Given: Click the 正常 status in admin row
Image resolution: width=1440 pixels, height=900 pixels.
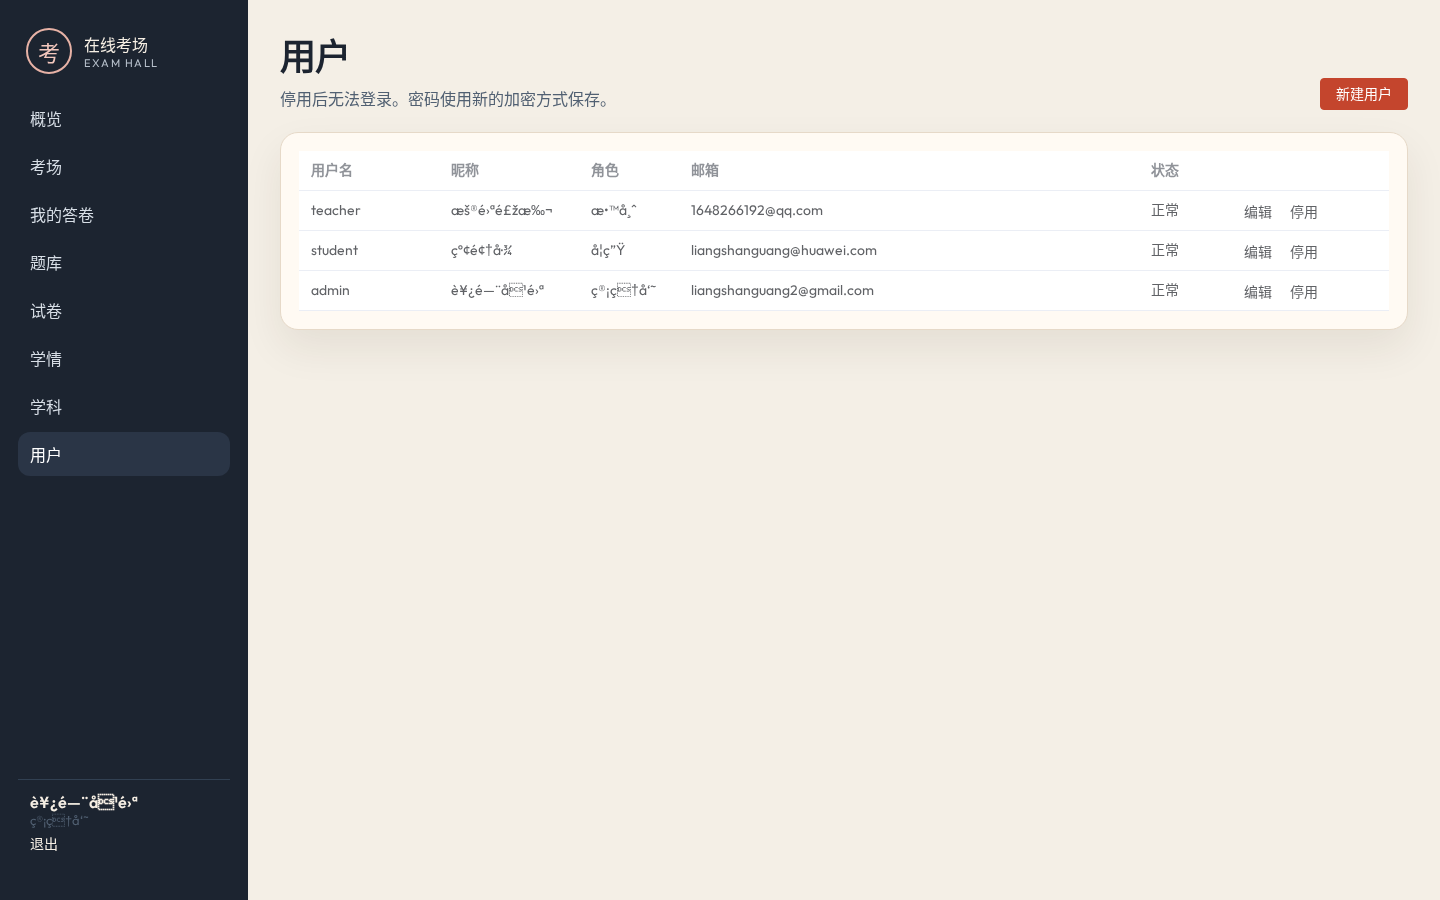Looking at the screenshot, I should pyautogui.click(x=1165, y=290).
